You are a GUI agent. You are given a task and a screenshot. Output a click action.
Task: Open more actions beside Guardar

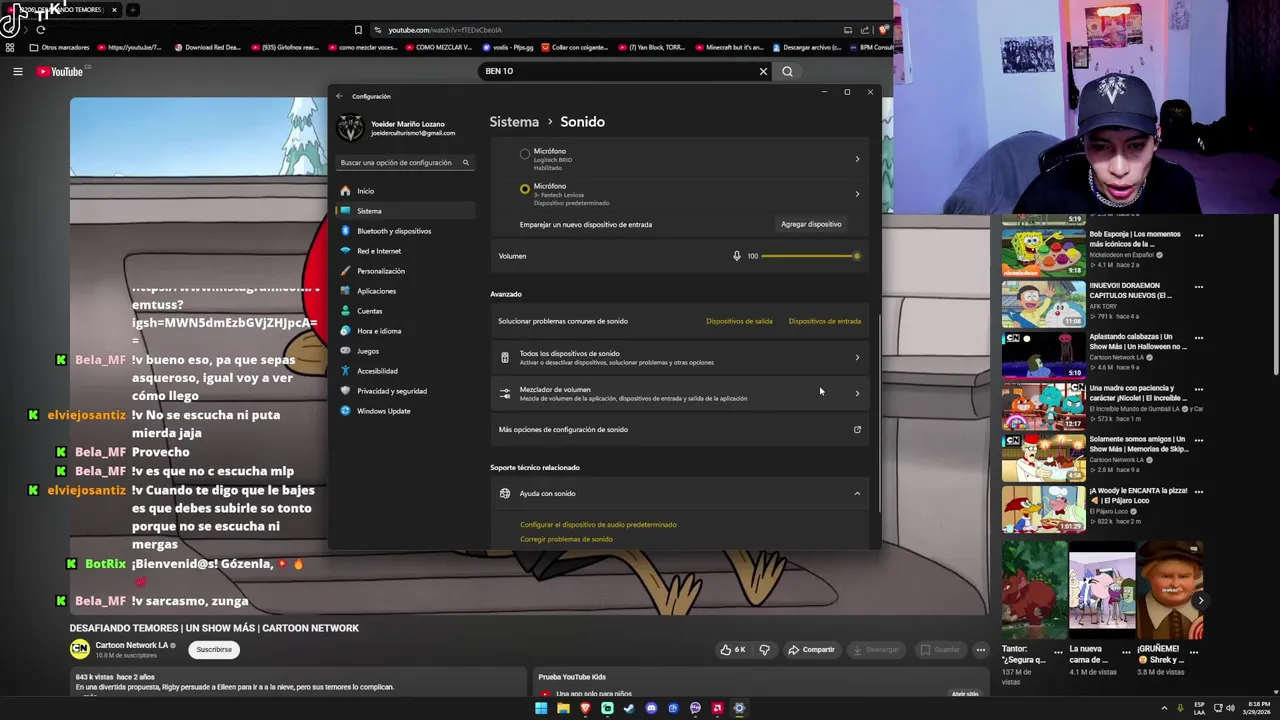click(x=980, y=649)
